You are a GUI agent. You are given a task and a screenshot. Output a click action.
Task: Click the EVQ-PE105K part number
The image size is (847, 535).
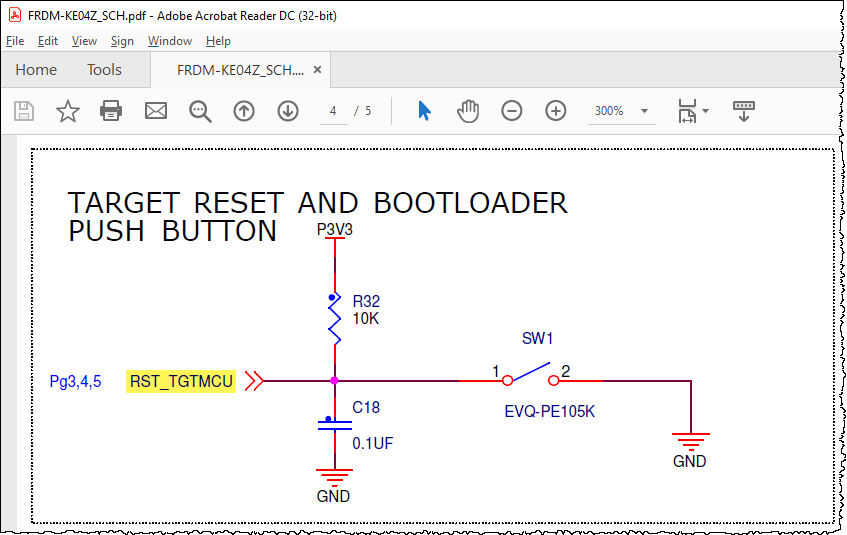pos(549,412)
